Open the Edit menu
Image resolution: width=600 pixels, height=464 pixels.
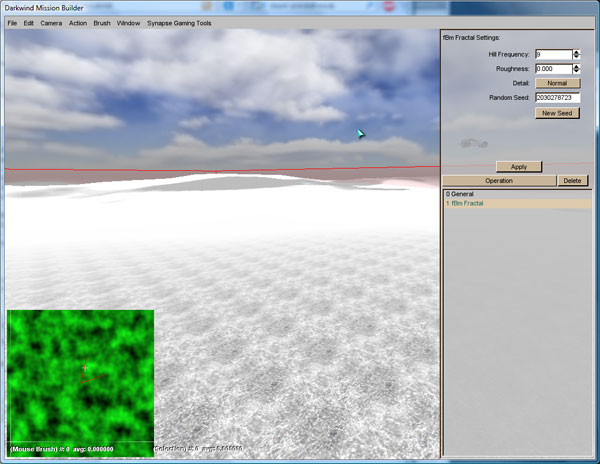coord(29,22)
